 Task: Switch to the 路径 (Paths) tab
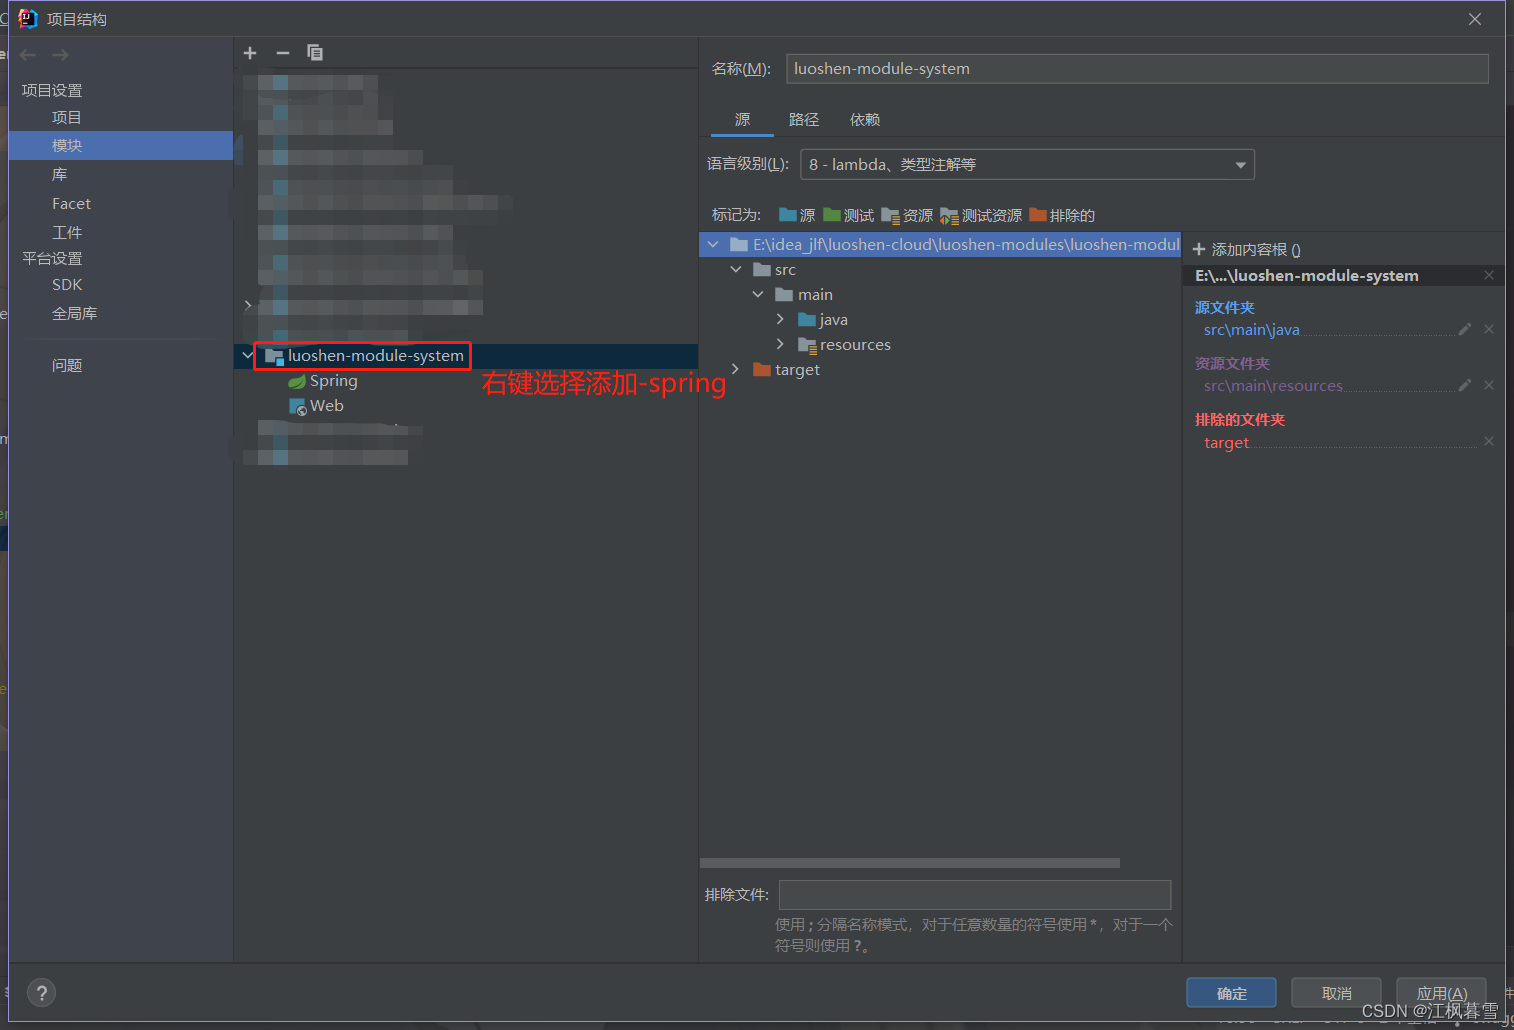coord(803,120)
